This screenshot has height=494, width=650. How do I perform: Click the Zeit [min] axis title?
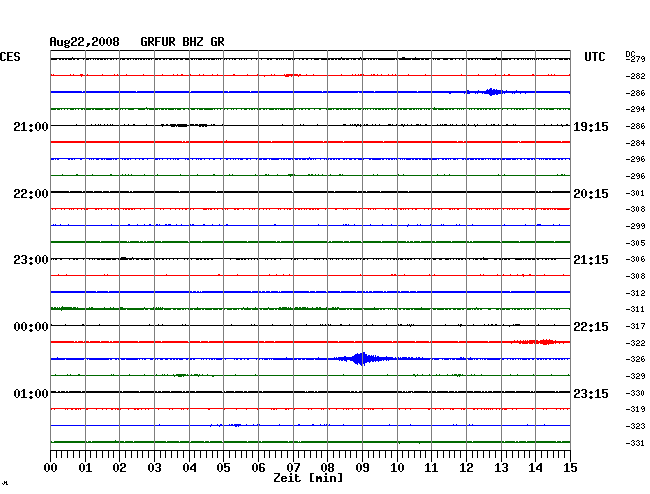(x=308, y=478)
